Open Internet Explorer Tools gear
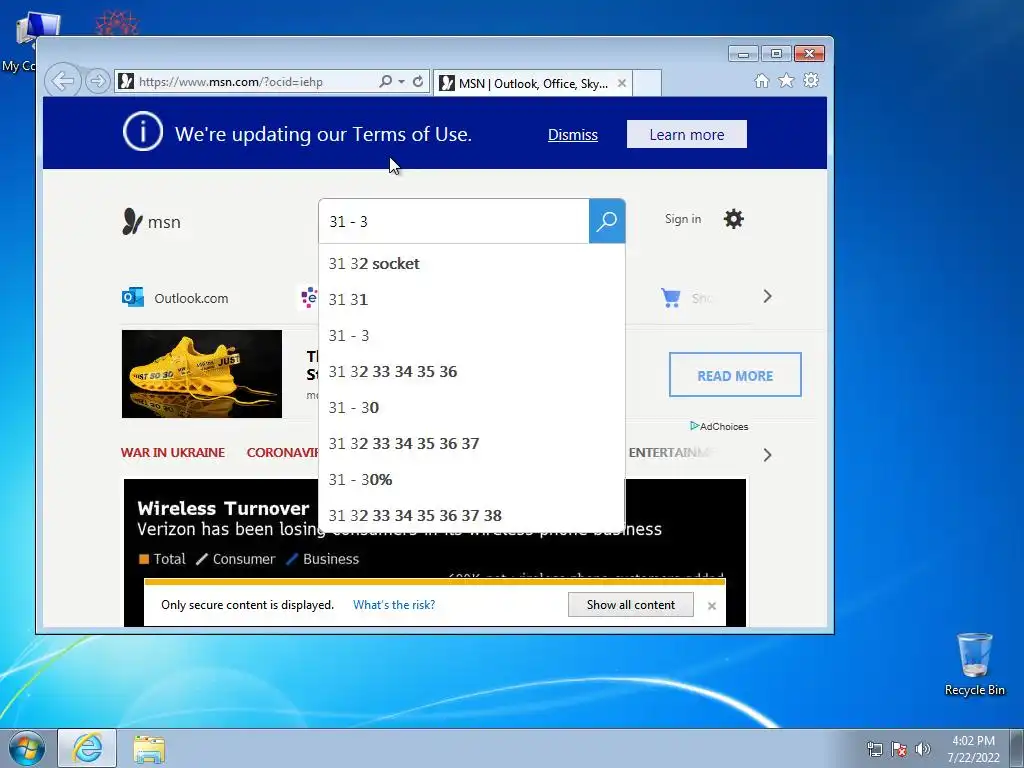Viewport: 1024px width, 768px height. click(811, 80)
